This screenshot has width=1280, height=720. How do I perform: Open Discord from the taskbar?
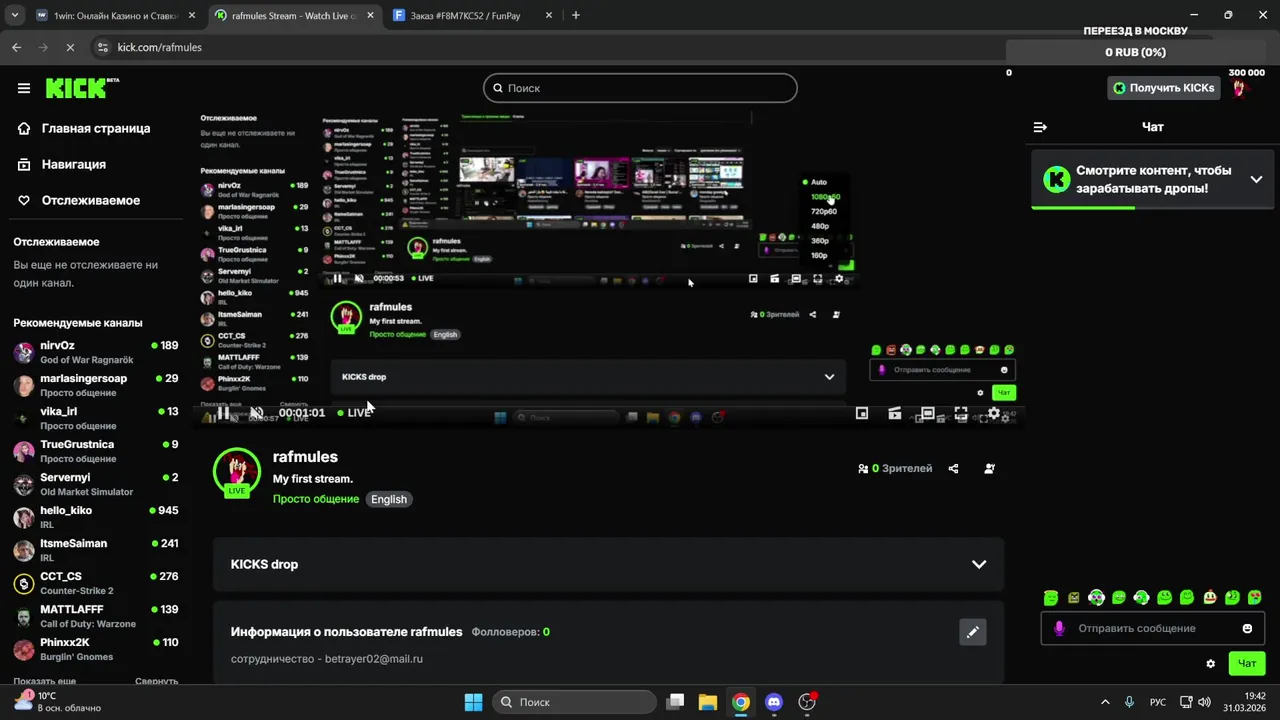click(x=773, y=702)
